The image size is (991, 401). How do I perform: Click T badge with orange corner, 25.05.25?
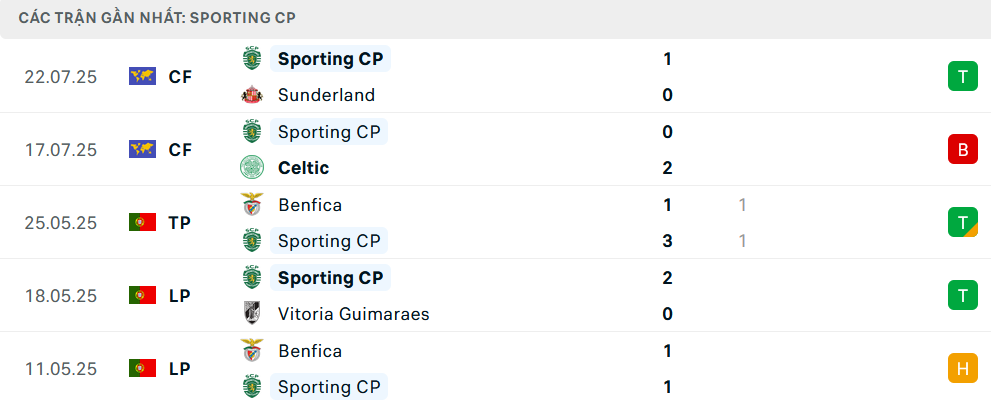click(963, 222)
